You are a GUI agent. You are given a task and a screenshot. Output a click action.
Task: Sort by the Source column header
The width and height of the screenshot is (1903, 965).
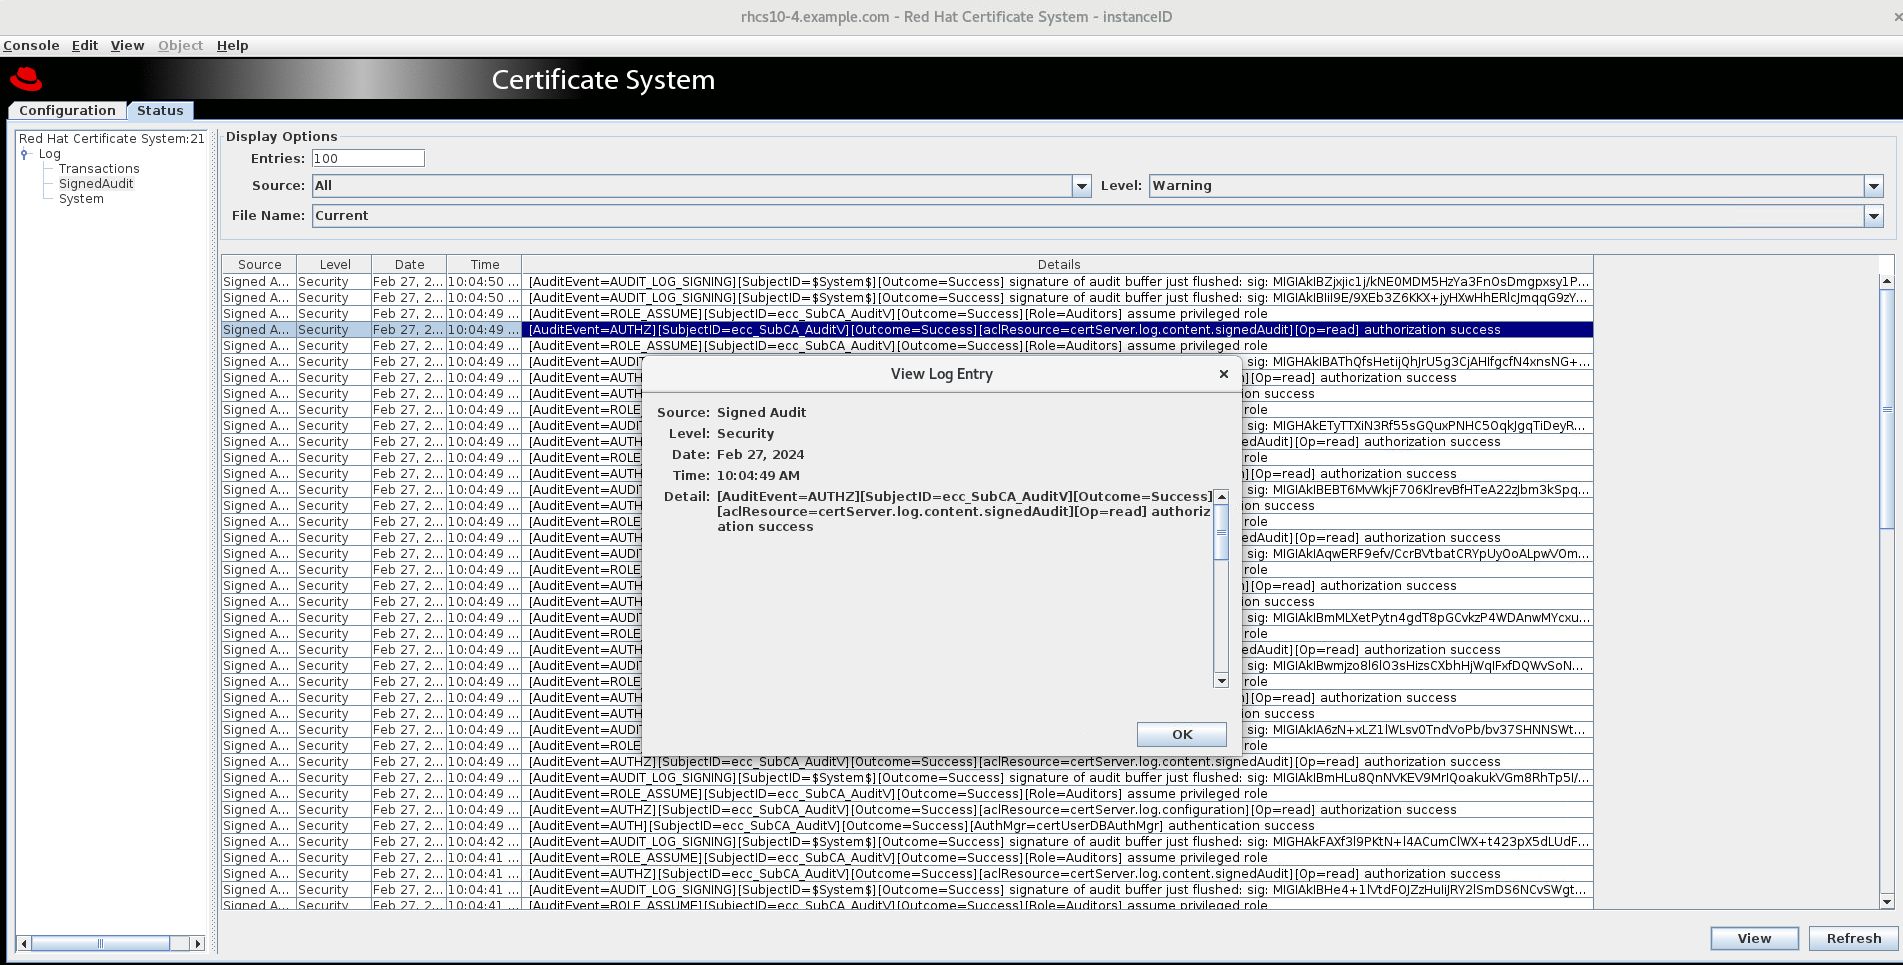[259, 265]
